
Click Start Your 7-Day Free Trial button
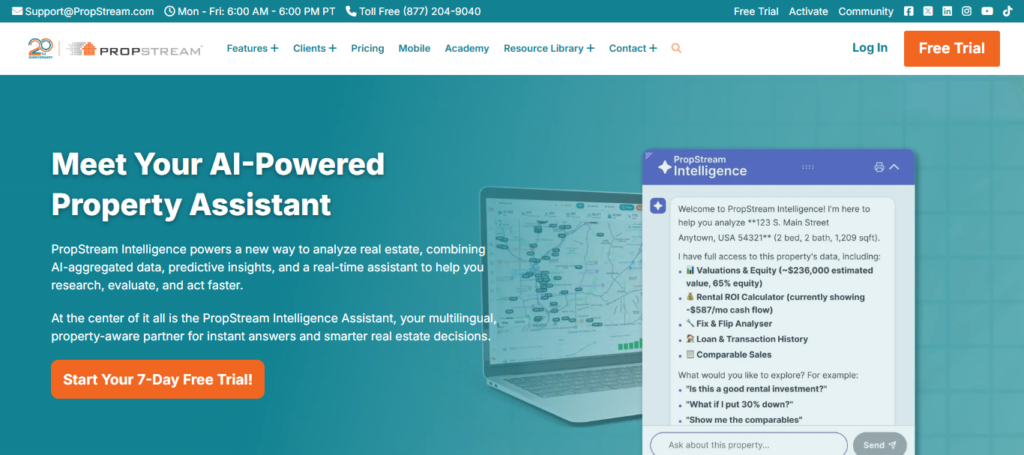(157, 379)
